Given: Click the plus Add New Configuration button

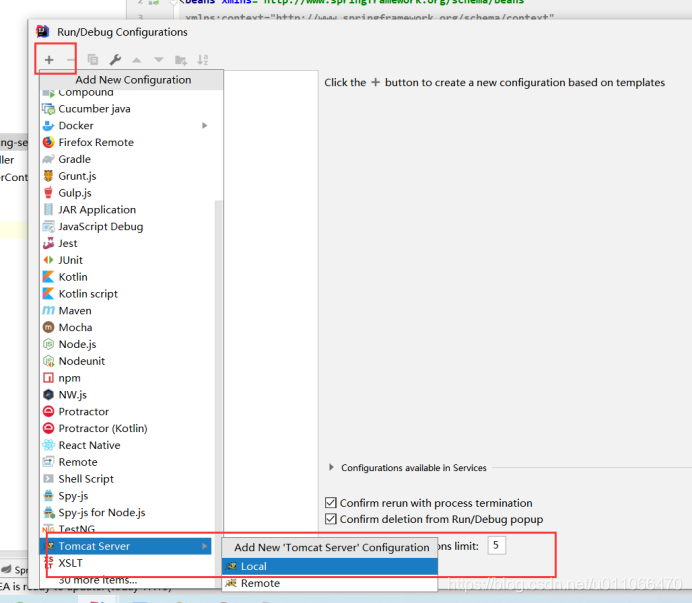Looking at the screenshot, I should tap(49, 60).
